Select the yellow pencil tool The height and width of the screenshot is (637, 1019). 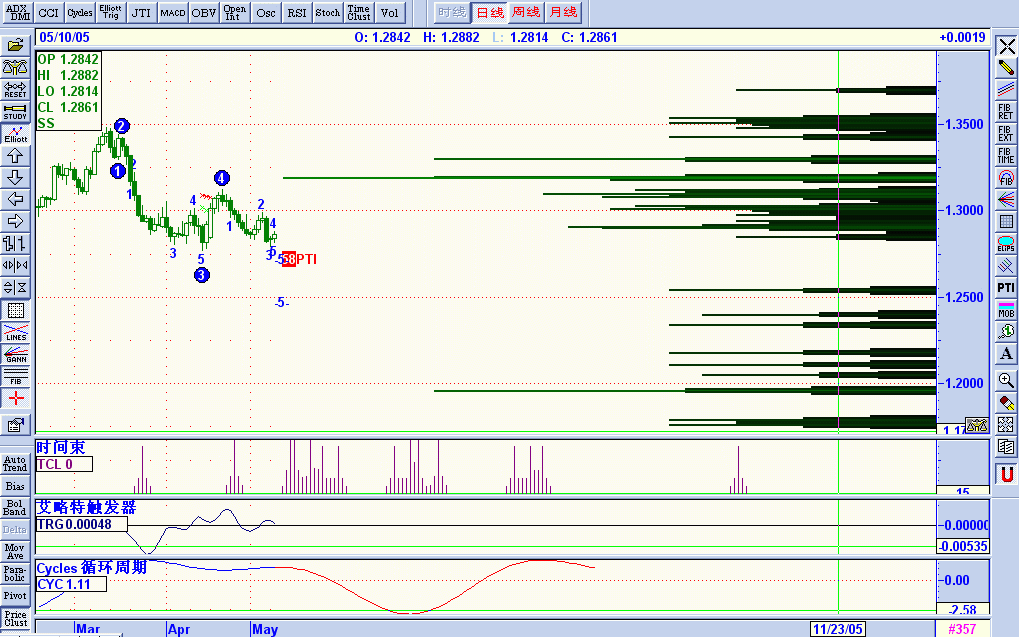(1006, 68)
